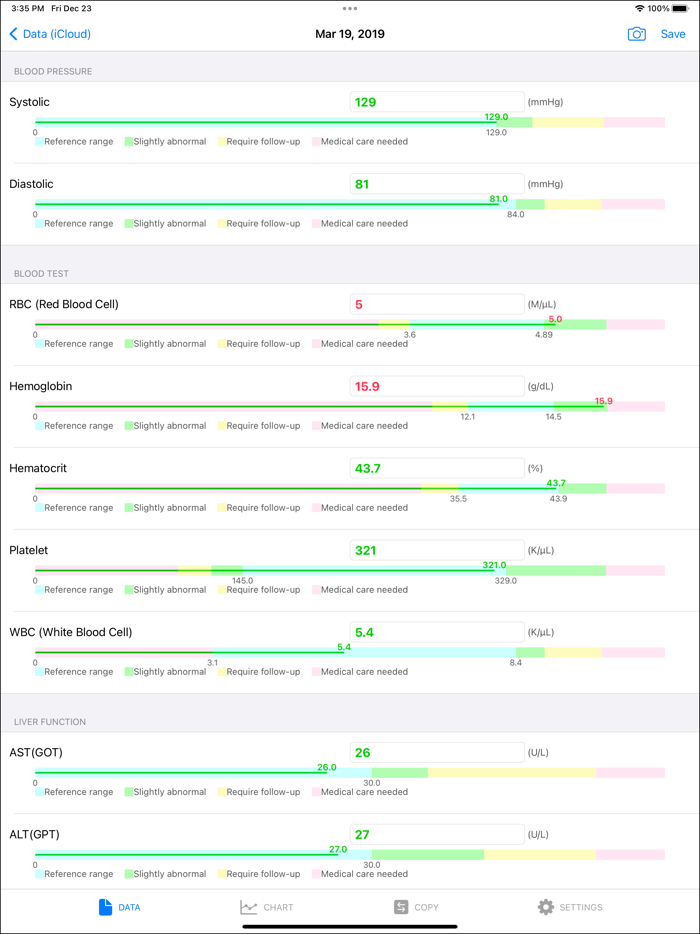700x934 pixels.
Task: Tap the back chevron next to Data (iCloud)
Action: (11, 34)
